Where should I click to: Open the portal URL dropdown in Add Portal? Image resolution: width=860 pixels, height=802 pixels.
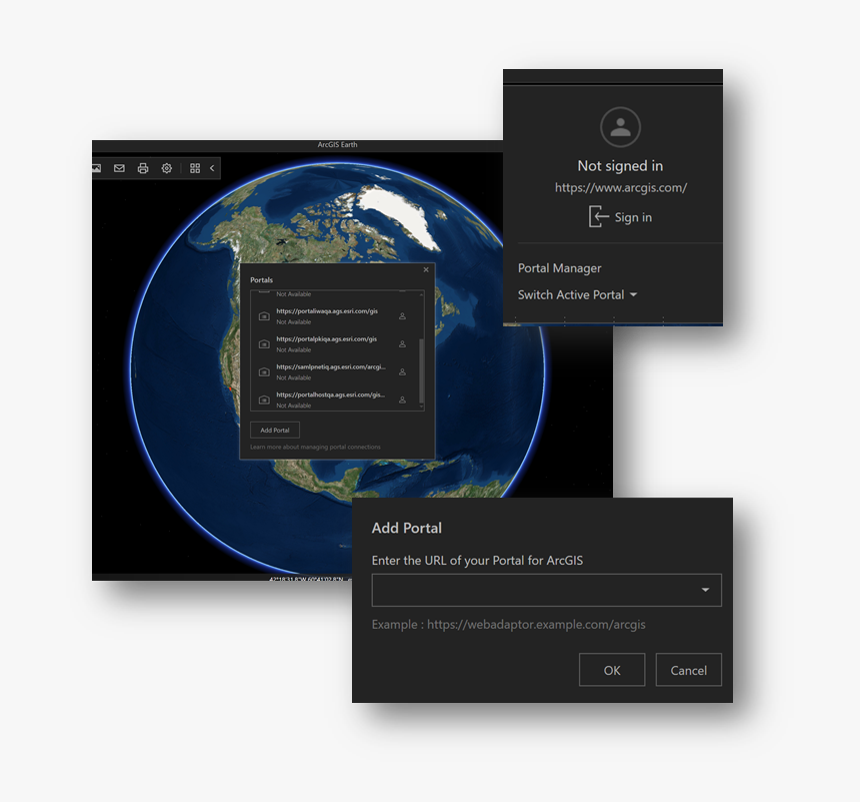(x=704, y=590)
